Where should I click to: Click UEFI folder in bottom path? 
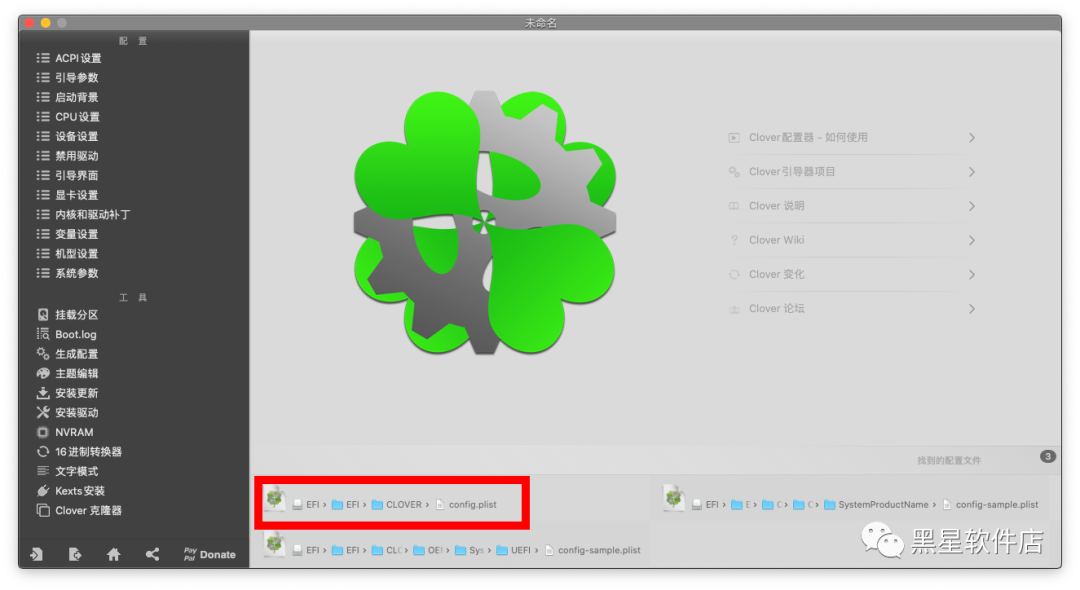[514, 550]
